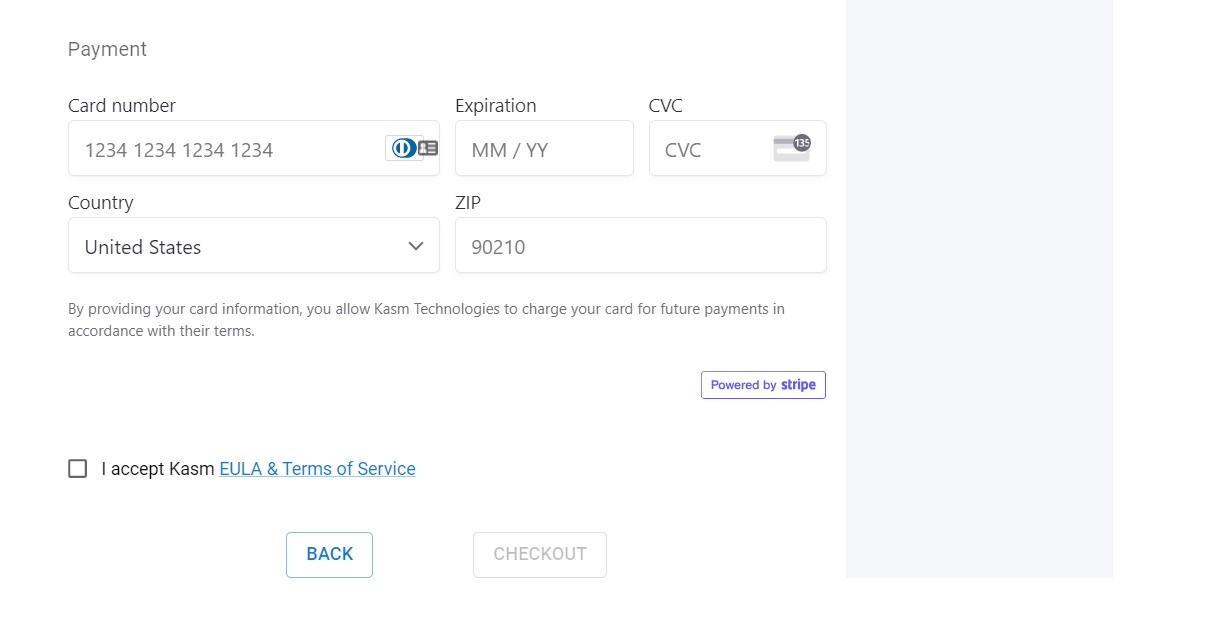Click into the CVC input field
This screenshot has height=641, width=1213.
point(710,149)
